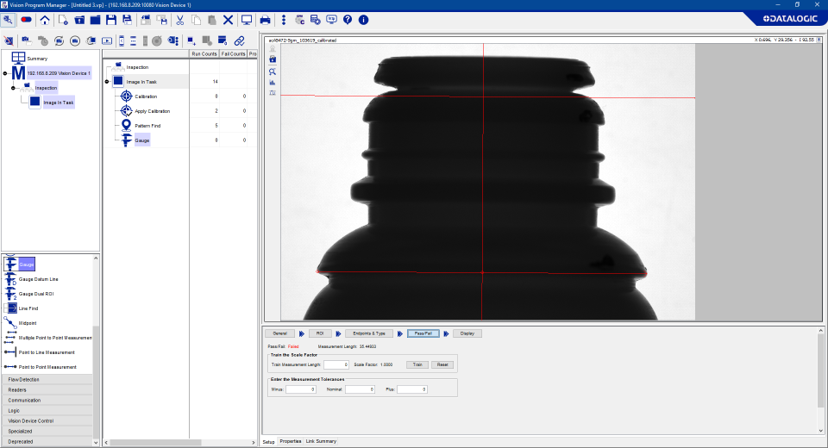Select the Line Find tool
This screenshot has height=448, width=828.
tap(30, 308)
